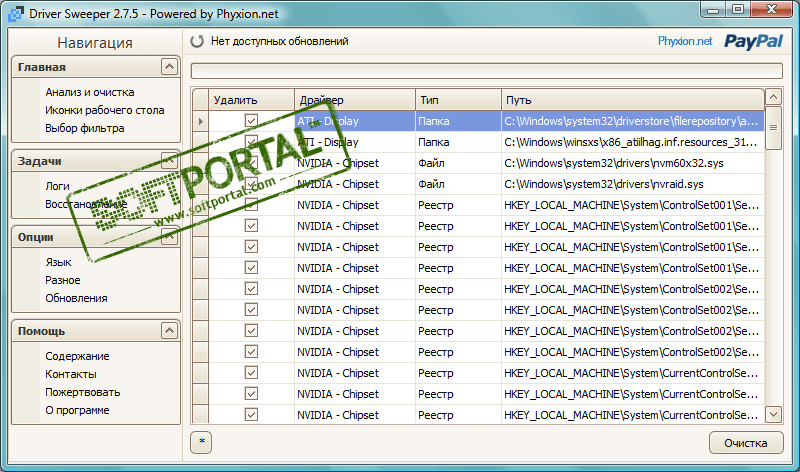
Task: Click the list vertical scrollbar thumb
Action: (x=773, y=128)
